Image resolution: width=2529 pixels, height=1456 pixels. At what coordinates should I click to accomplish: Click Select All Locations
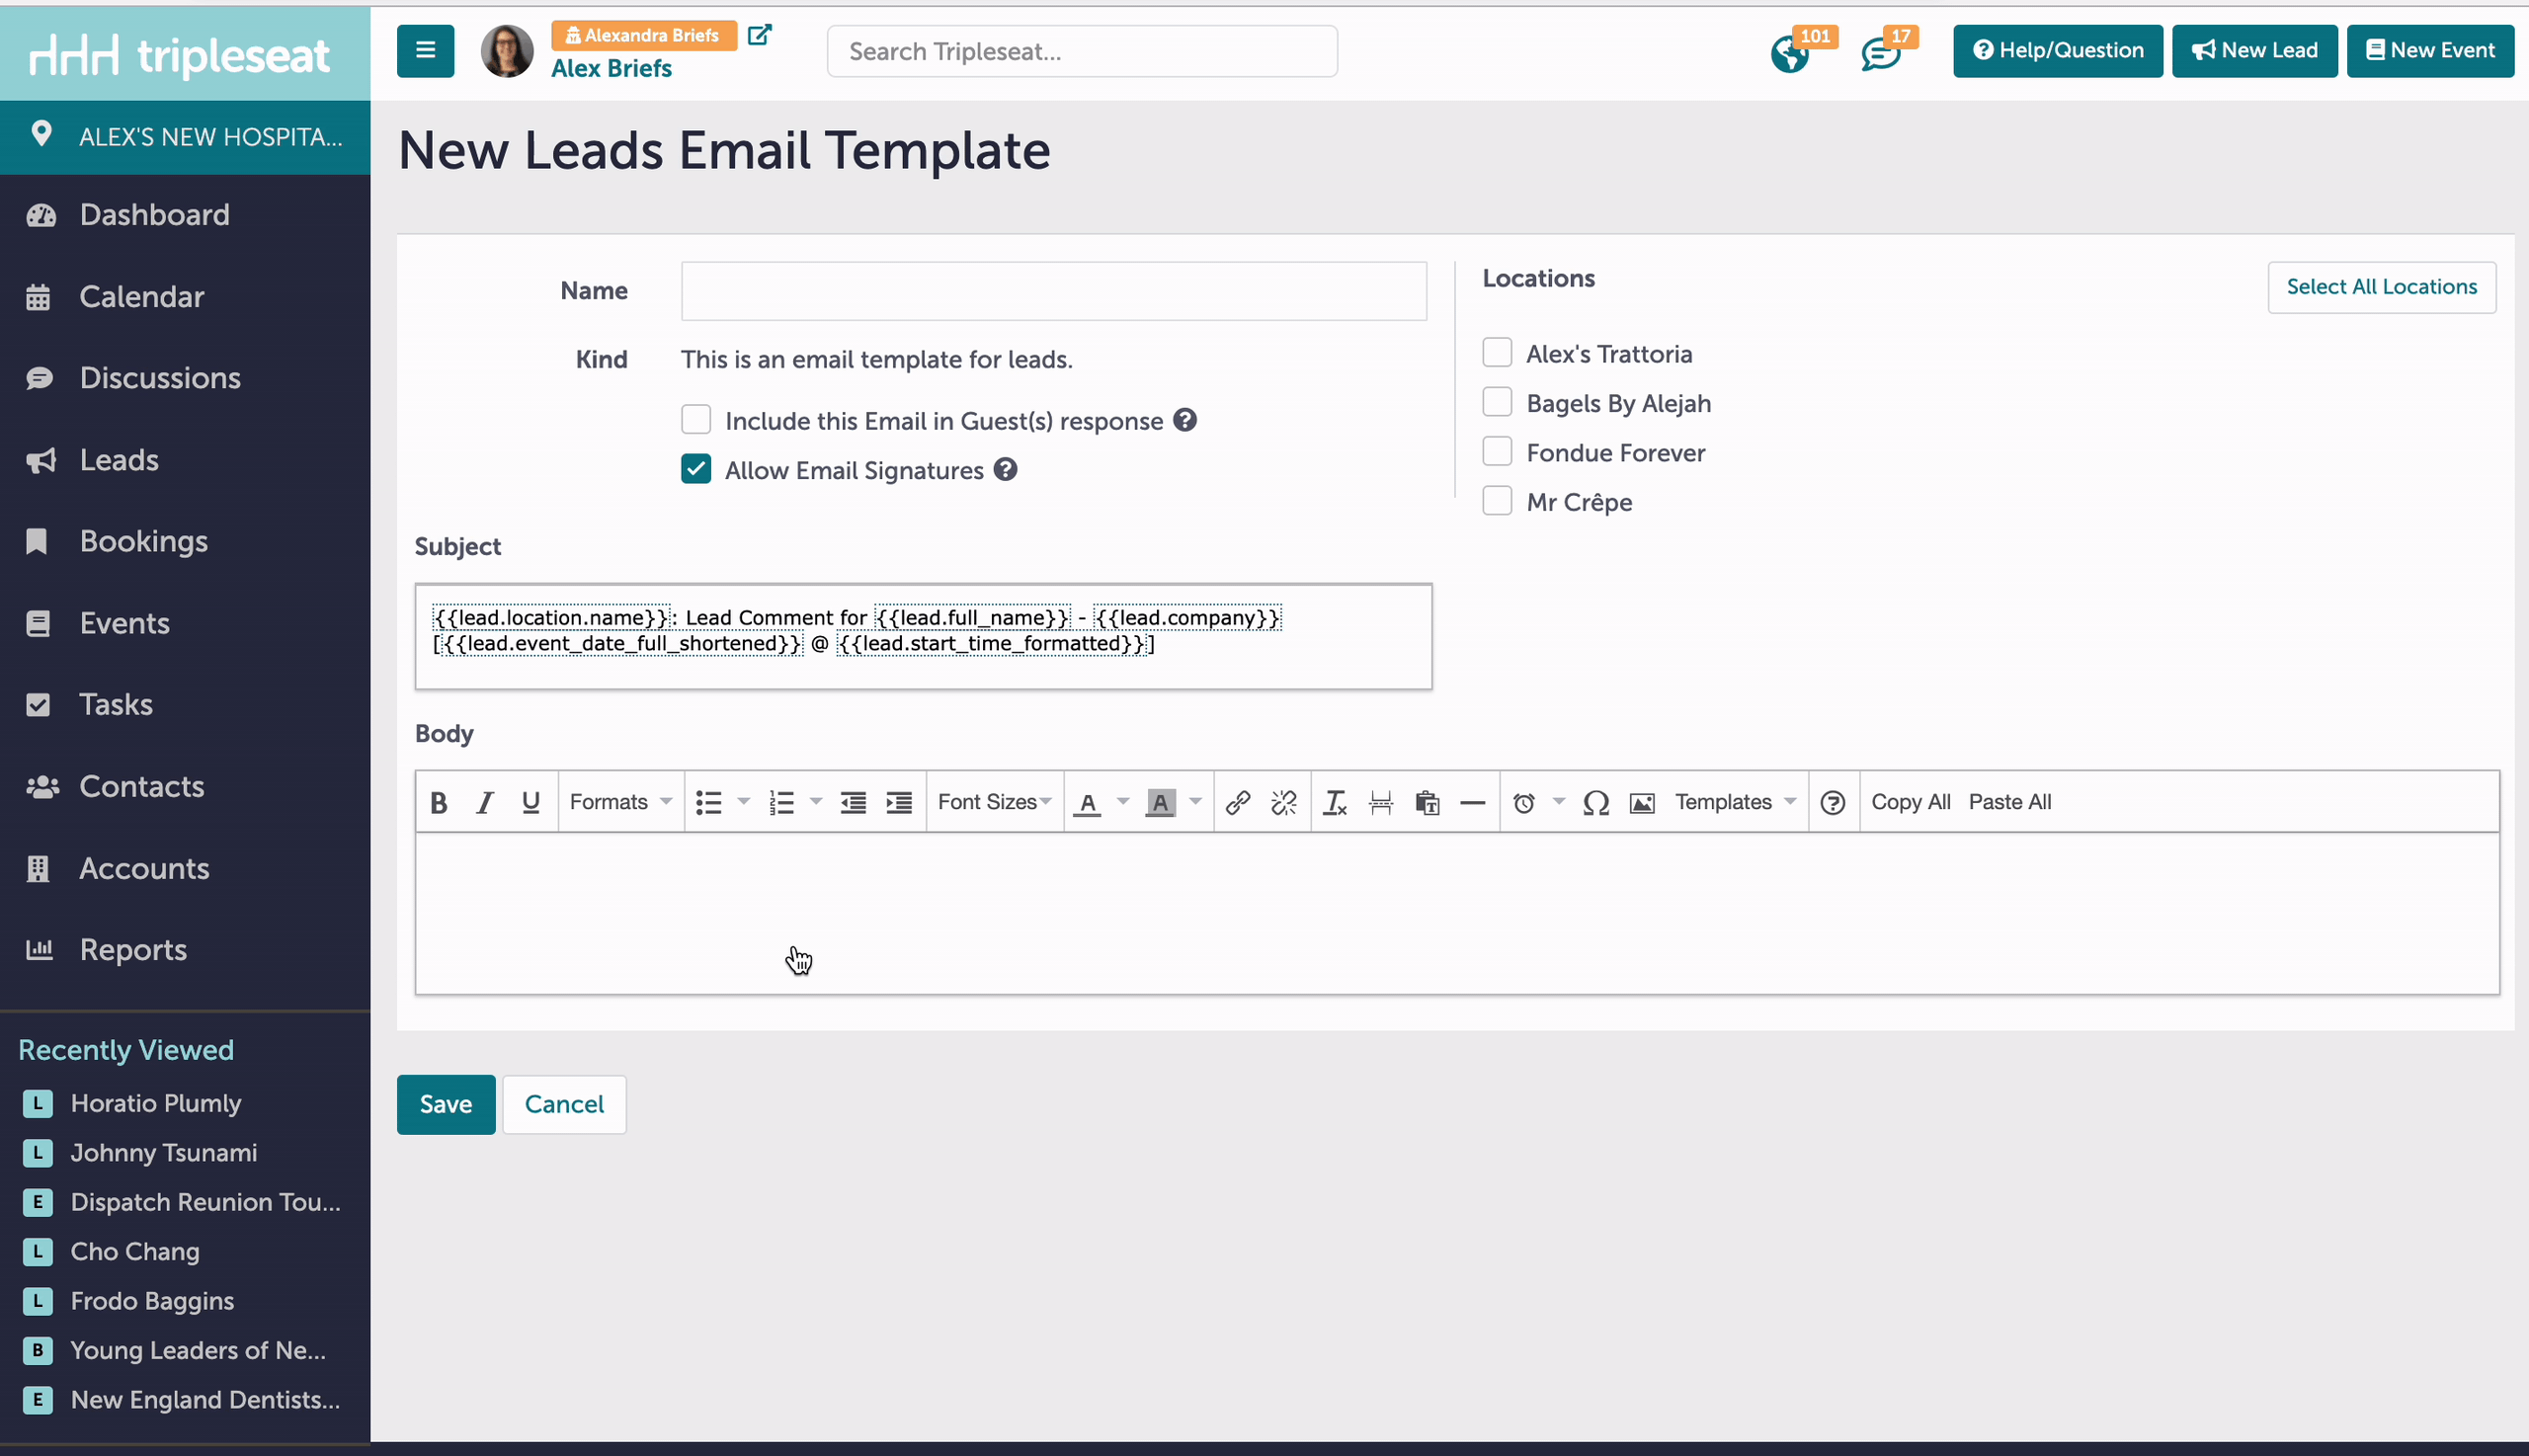[2381, 287]
